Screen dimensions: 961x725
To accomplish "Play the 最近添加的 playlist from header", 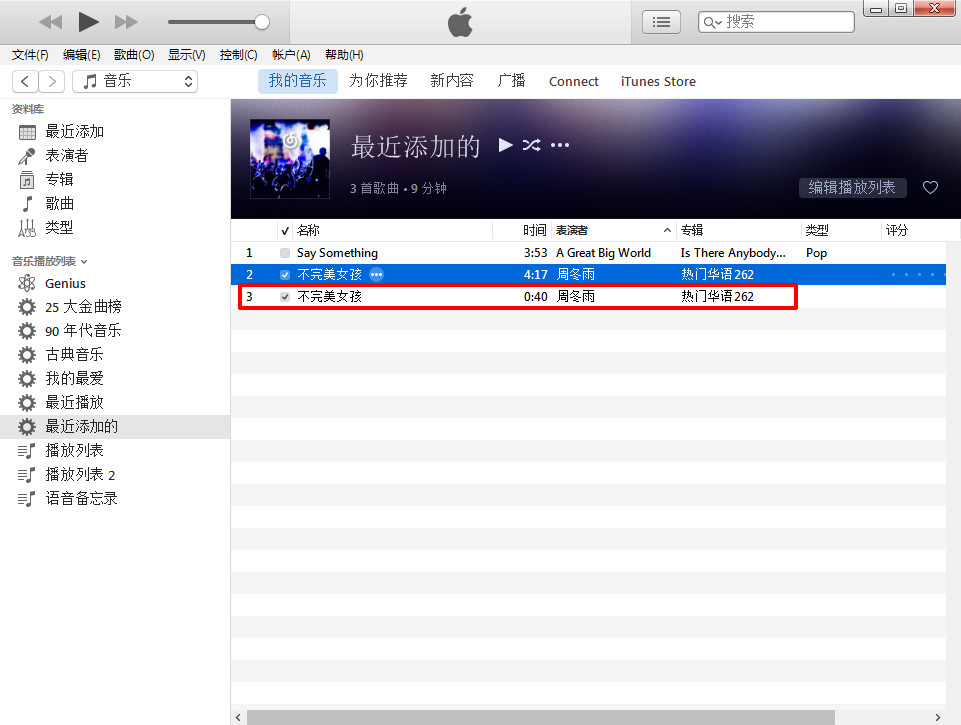I will [x=505, y=145].
